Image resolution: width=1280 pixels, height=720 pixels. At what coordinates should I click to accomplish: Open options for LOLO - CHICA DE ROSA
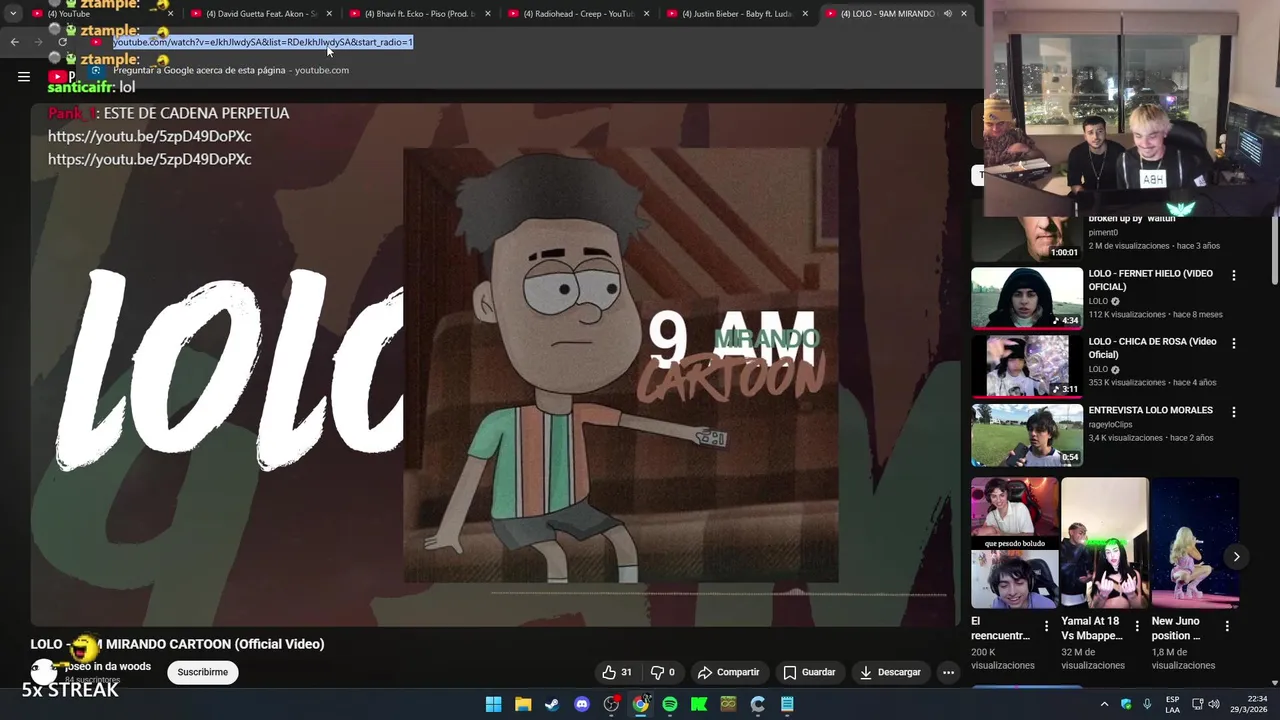1233,343
